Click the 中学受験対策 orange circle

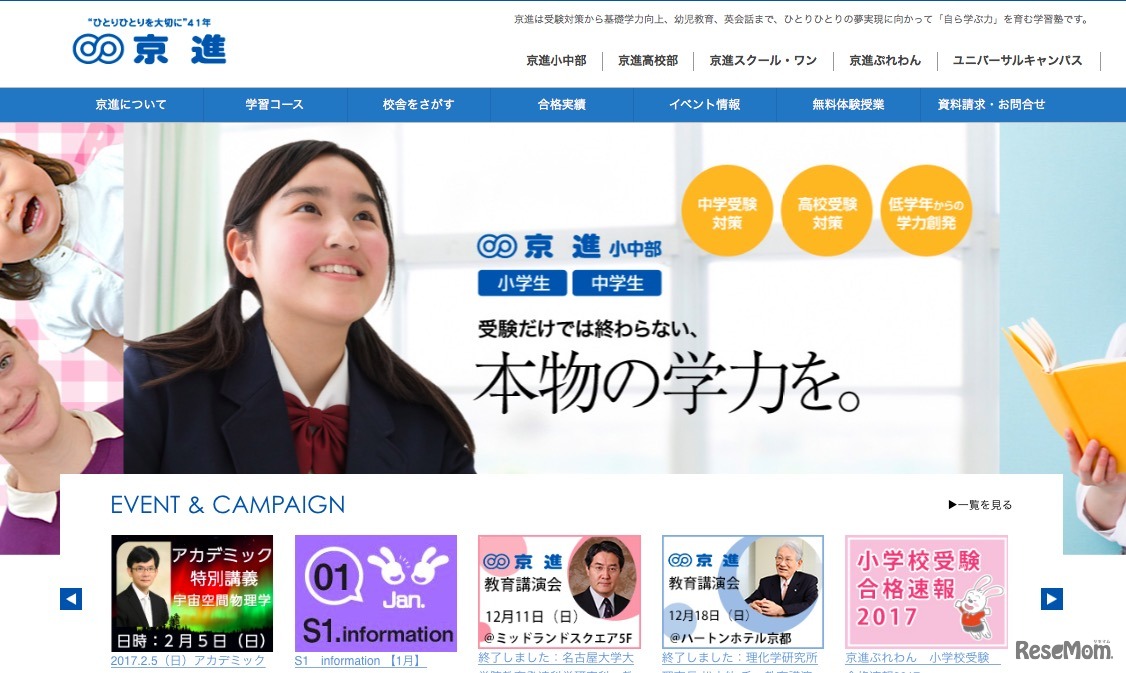tap(727, 211)
